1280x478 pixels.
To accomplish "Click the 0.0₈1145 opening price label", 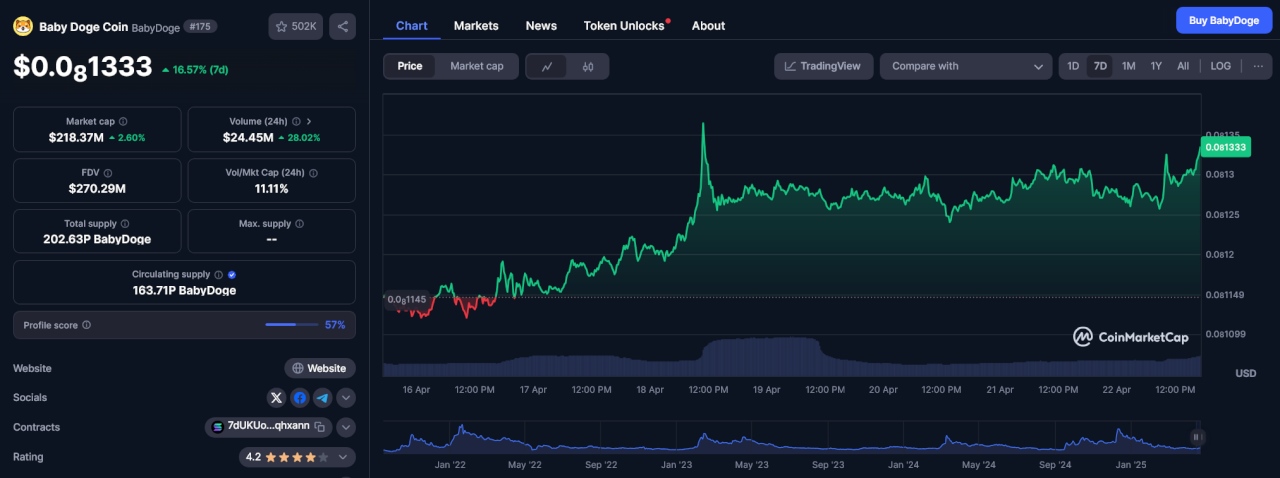I will point(407,299).
